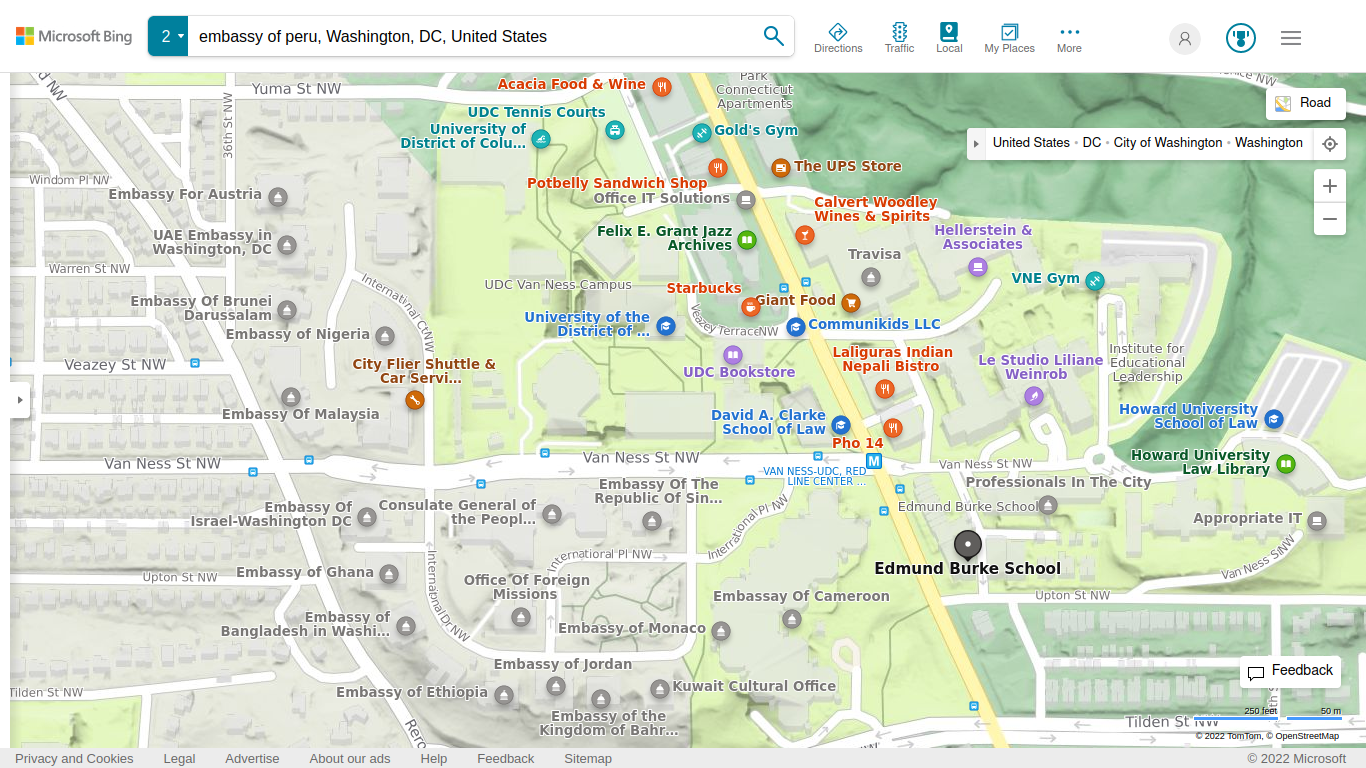
Task: Click Embassy For Austria marker icon
Action: click(x=278, y=197)
